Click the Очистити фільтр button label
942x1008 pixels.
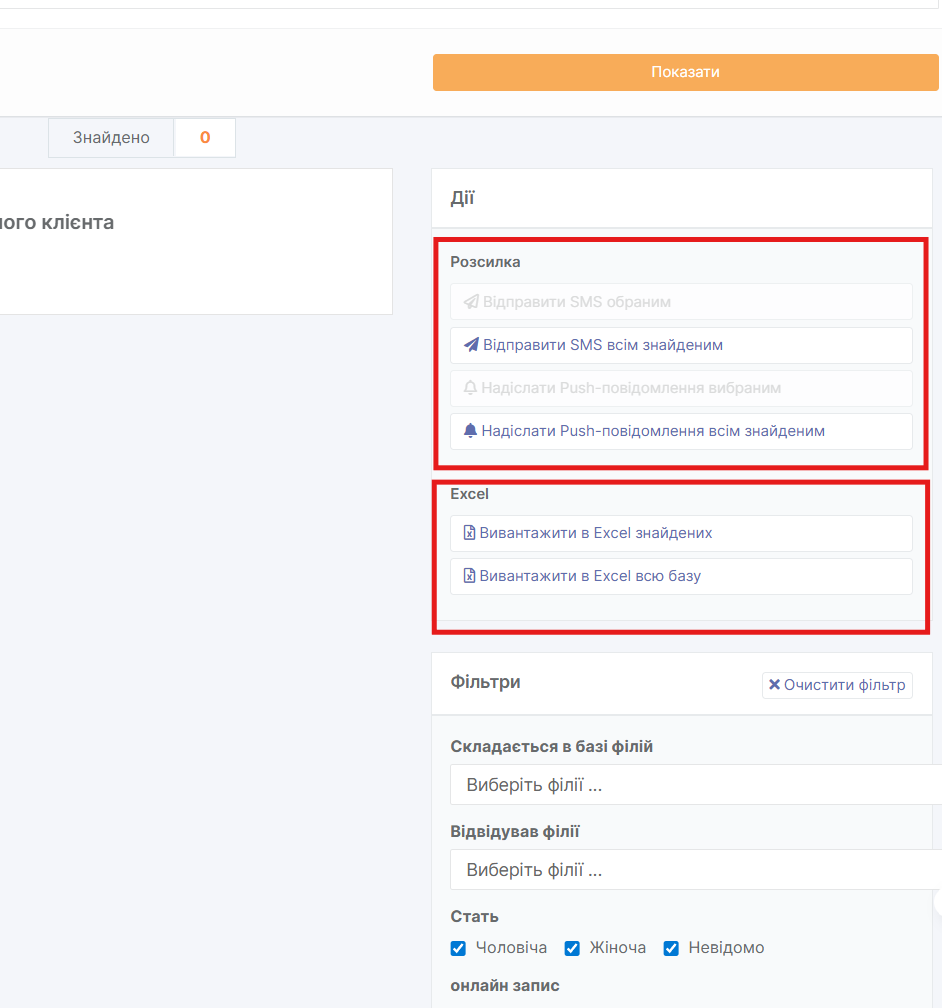[844, 685]
